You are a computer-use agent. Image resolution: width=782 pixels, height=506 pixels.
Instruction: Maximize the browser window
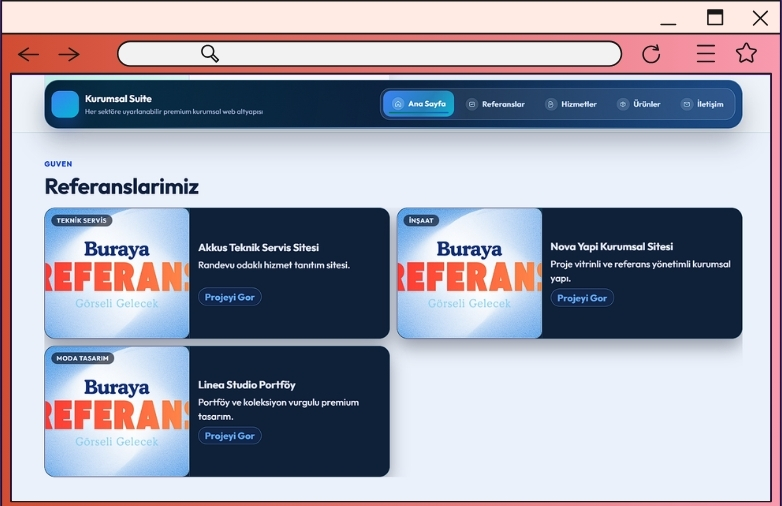pos(715,17)
